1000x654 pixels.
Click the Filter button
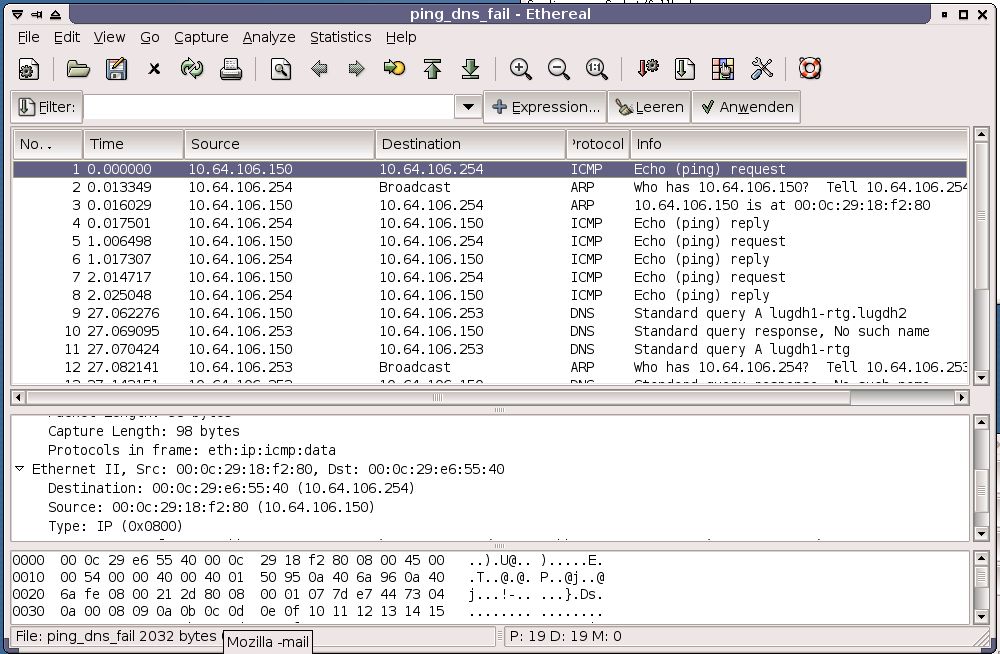47,107
